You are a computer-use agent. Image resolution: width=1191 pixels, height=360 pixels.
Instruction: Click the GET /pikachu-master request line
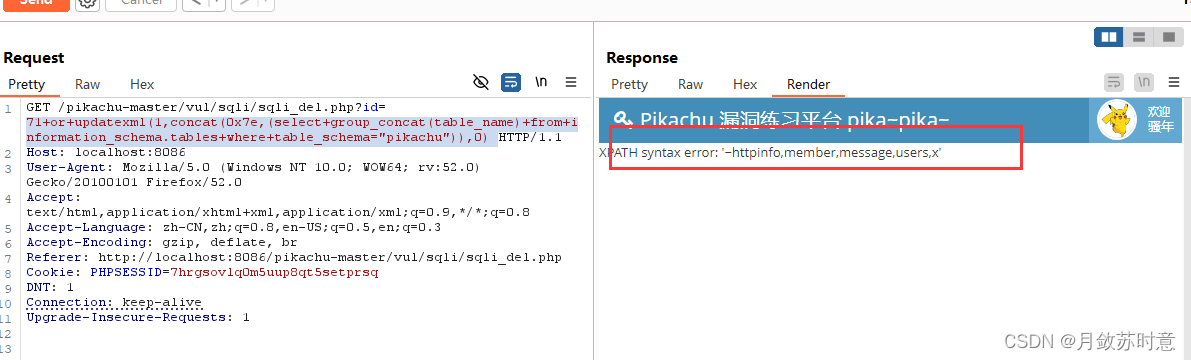tap(206, 107)
